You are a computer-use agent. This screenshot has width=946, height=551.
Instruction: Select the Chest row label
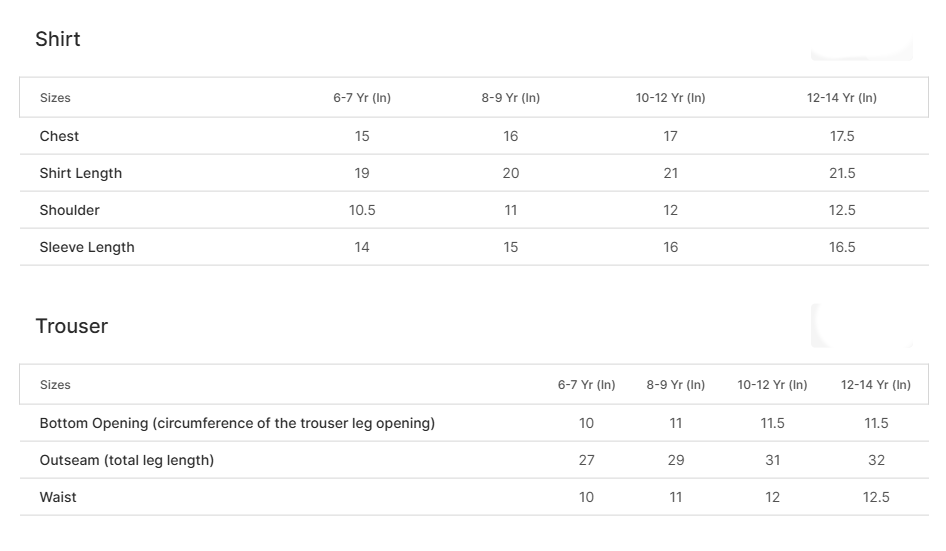(x=59, y=136)
